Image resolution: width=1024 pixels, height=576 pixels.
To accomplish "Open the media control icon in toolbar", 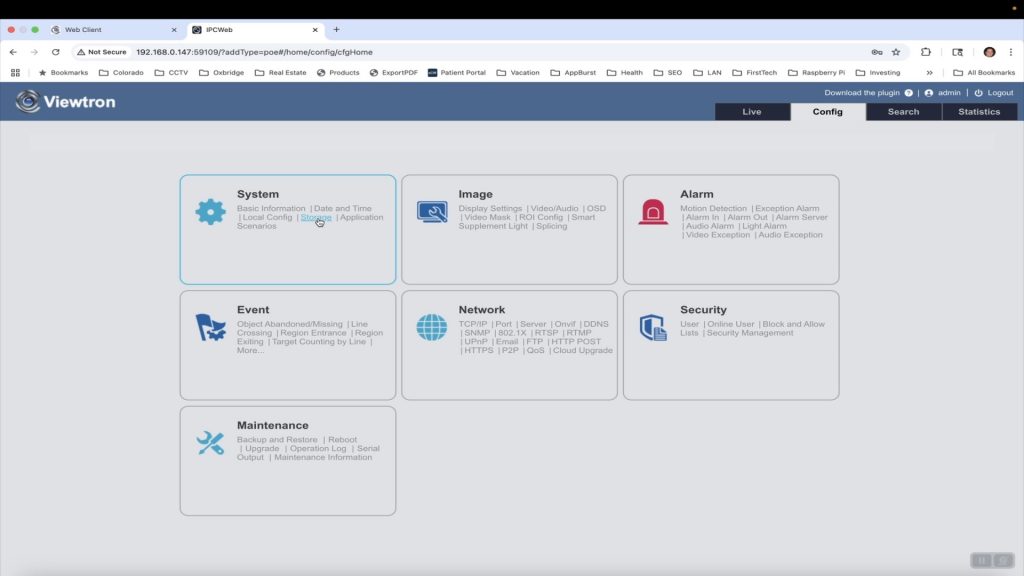I will [957, 52].
